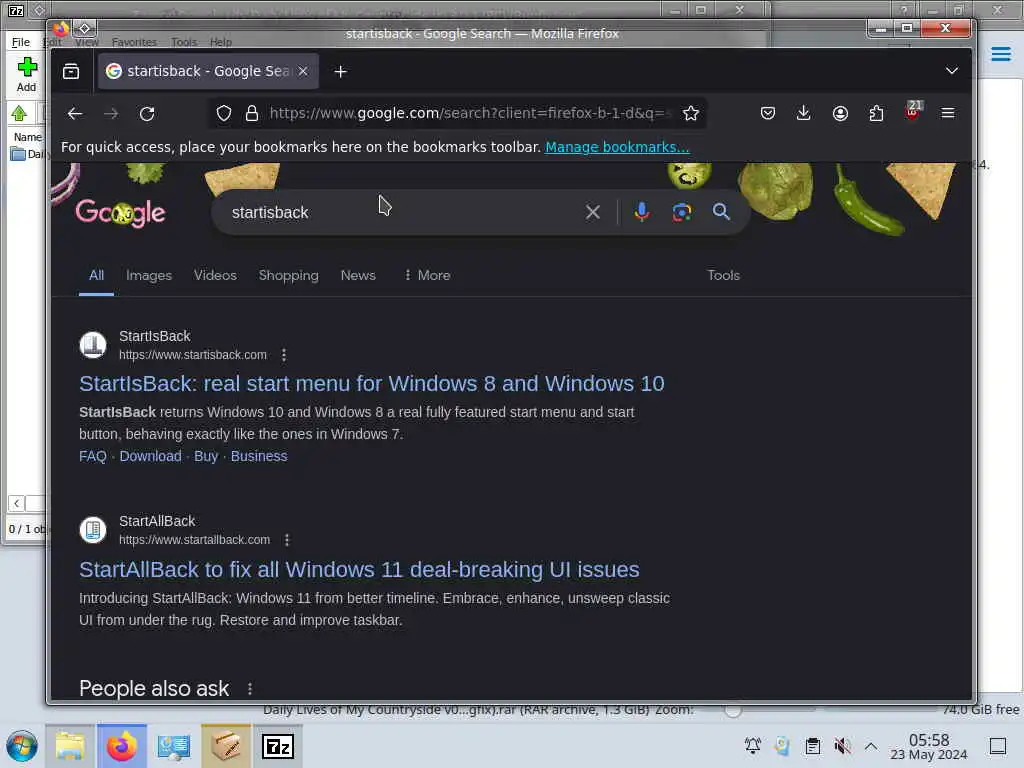Open Windows Start orb
The height and width of the screenshot is (768, 1024).
click(22, 746)
